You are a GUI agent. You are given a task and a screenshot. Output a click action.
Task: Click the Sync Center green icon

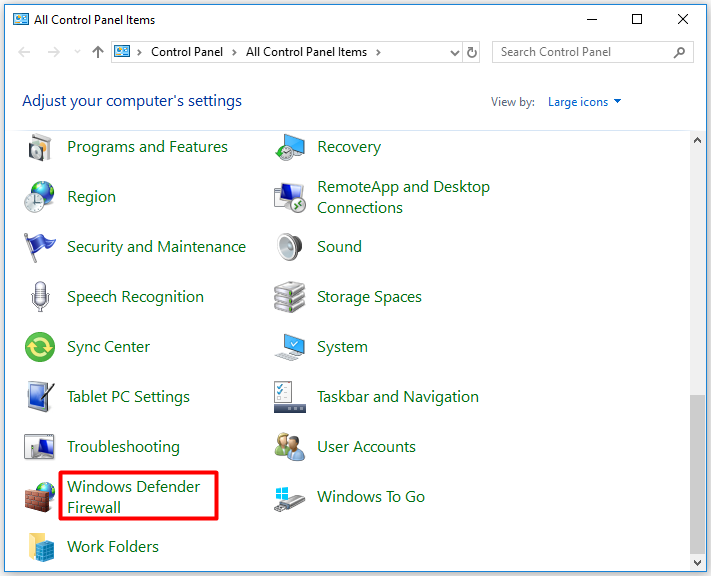(x=40, y=347)
